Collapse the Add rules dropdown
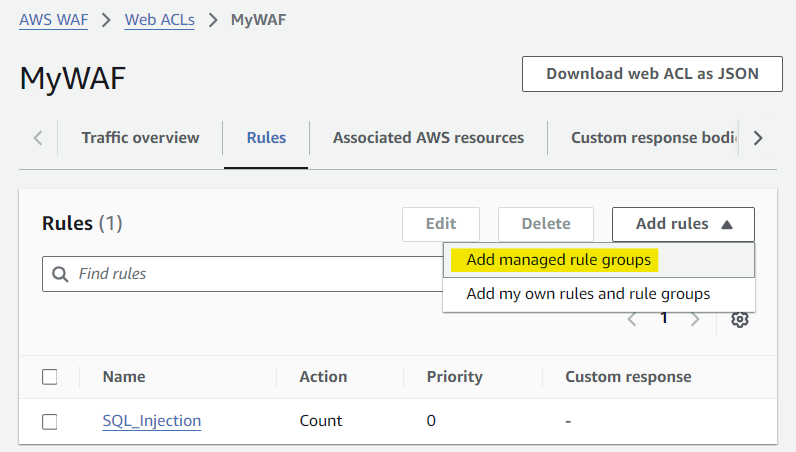 pyautogui.click(x=683, y=224)
